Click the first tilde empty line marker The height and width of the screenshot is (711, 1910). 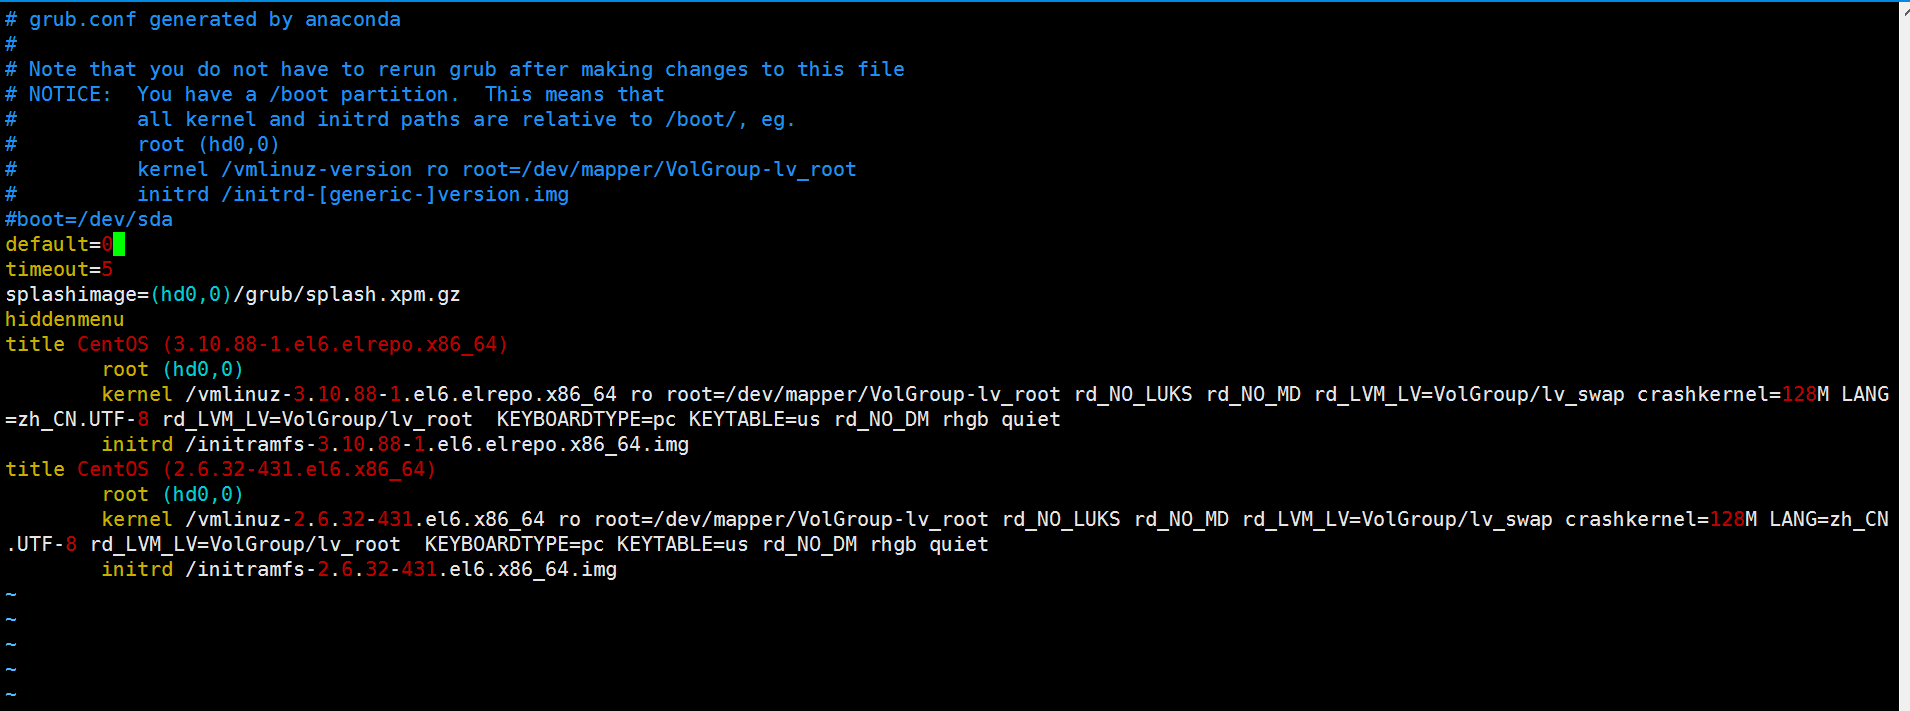11,594
